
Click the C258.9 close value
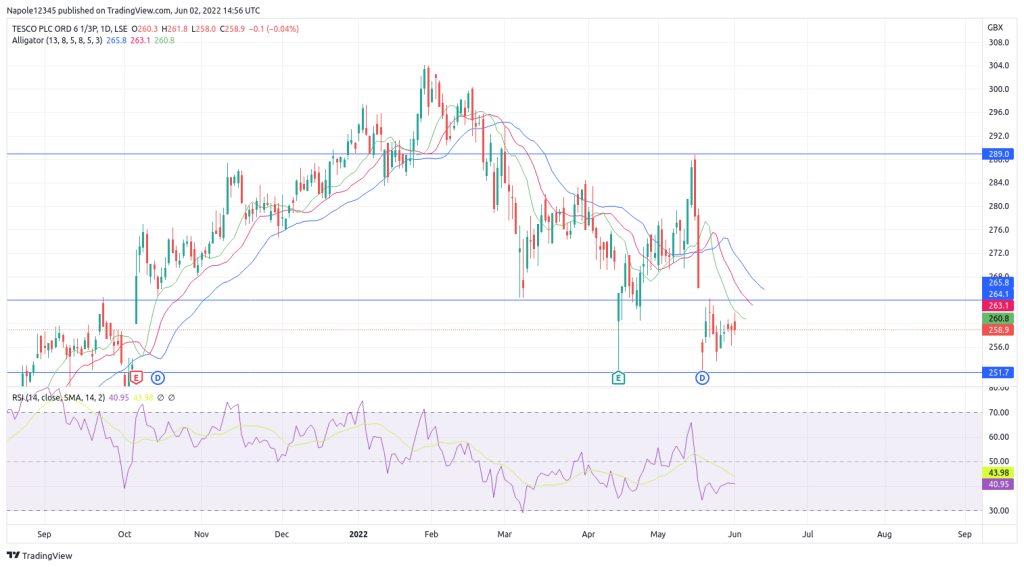pos(232,29)
